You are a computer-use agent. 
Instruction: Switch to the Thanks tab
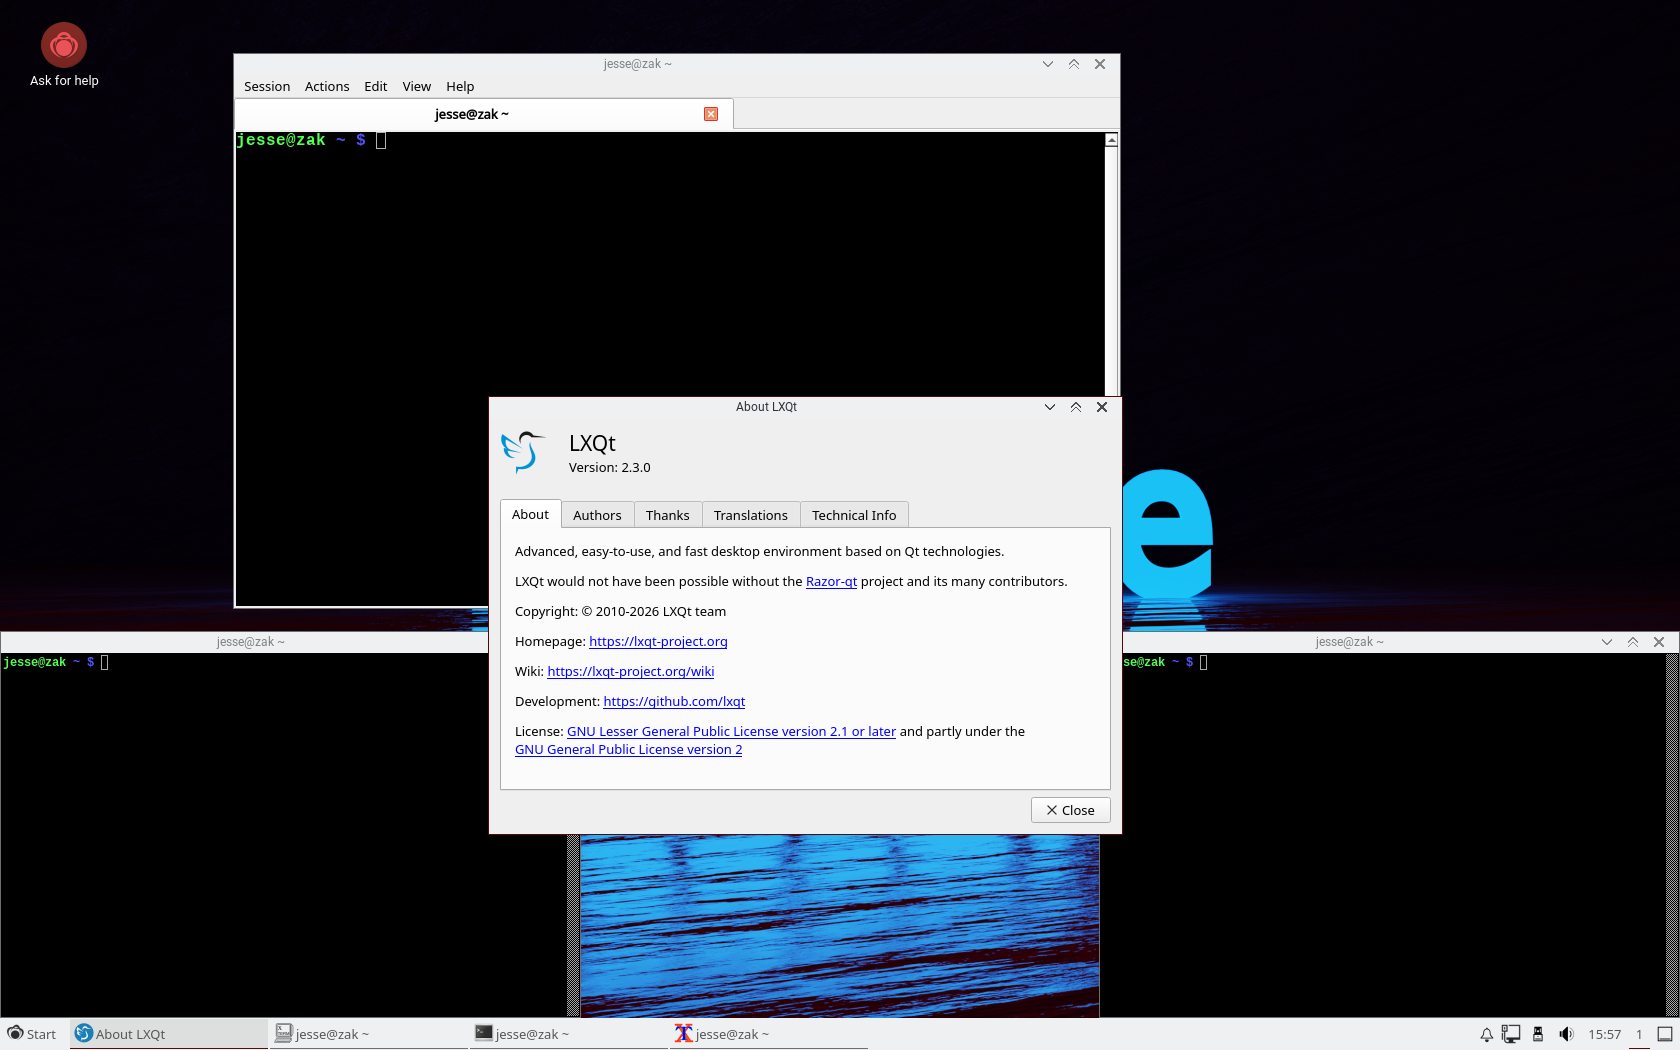click(x=668, y=515)
